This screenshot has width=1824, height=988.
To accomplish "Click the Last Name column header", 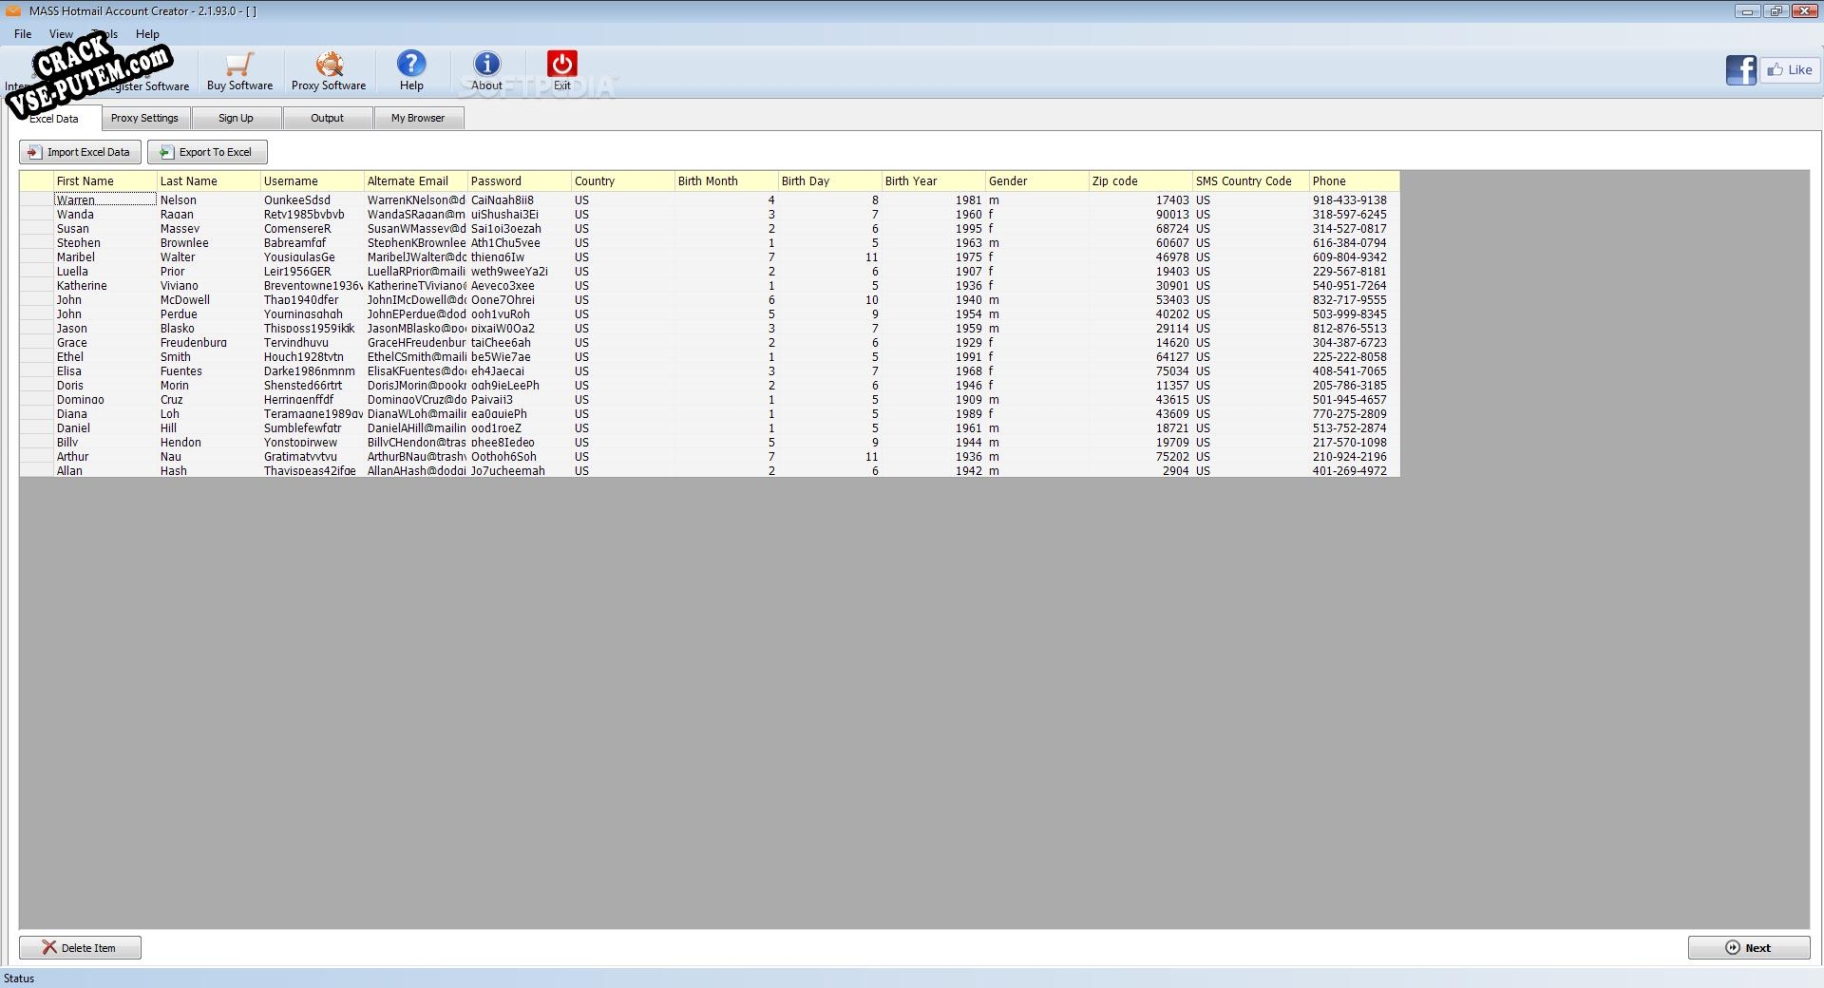I will [208, 181].
